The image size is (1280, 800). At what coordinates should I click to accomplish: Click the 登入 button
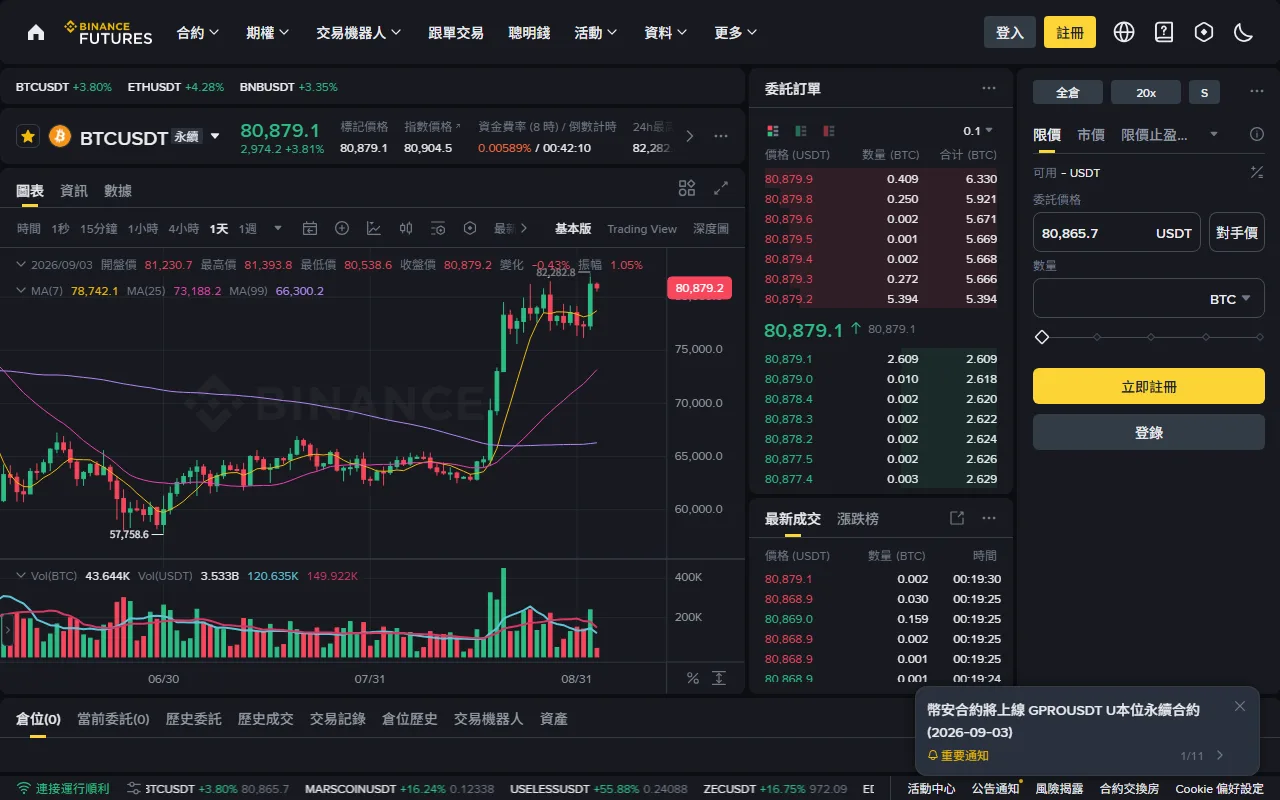1010,32
